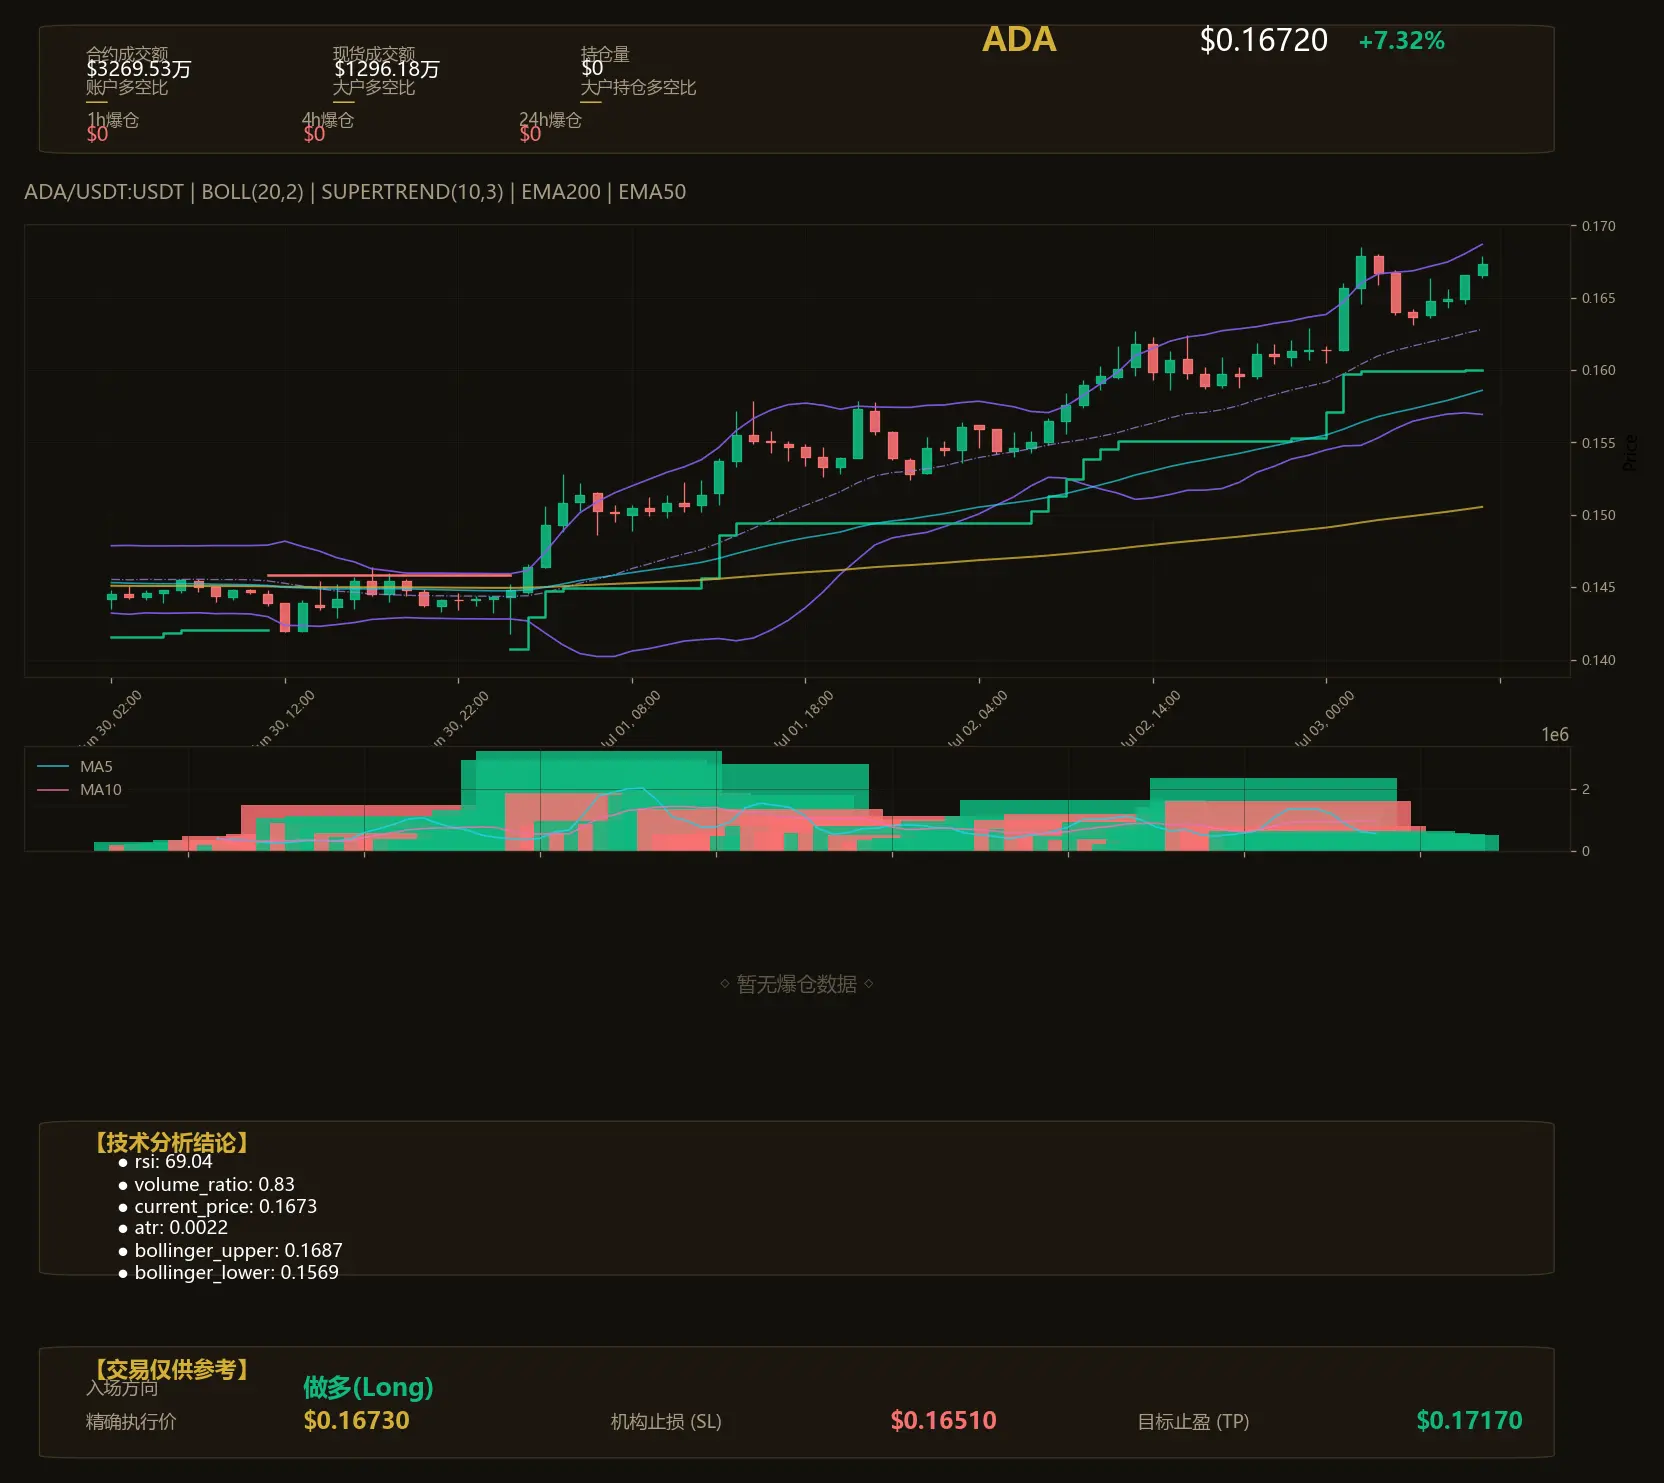The width and height of the screenshot is (1664, 1483).
Task: Click the 技术分析结论 section heading
Action: click(171, 1142)
